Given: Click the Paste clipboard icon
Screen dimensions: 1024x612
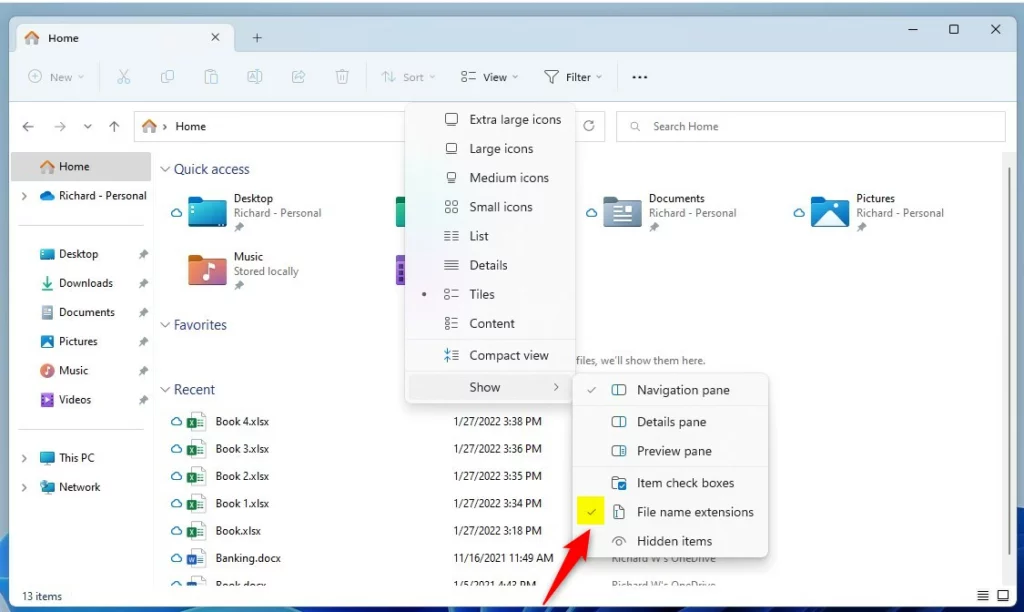Looking at the screenshot, I should [211, 77].
